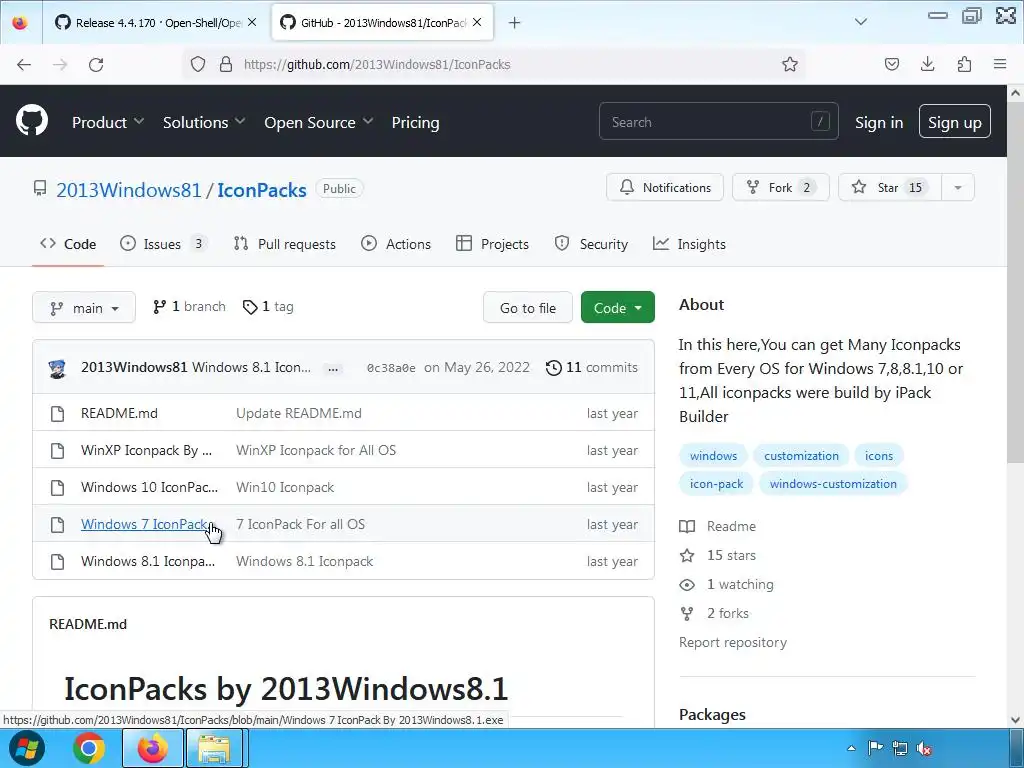This screenshot has height=768, width=1024.
Task: Open the 2013Windows81 owner profile link
Action: tap(129, 190)
